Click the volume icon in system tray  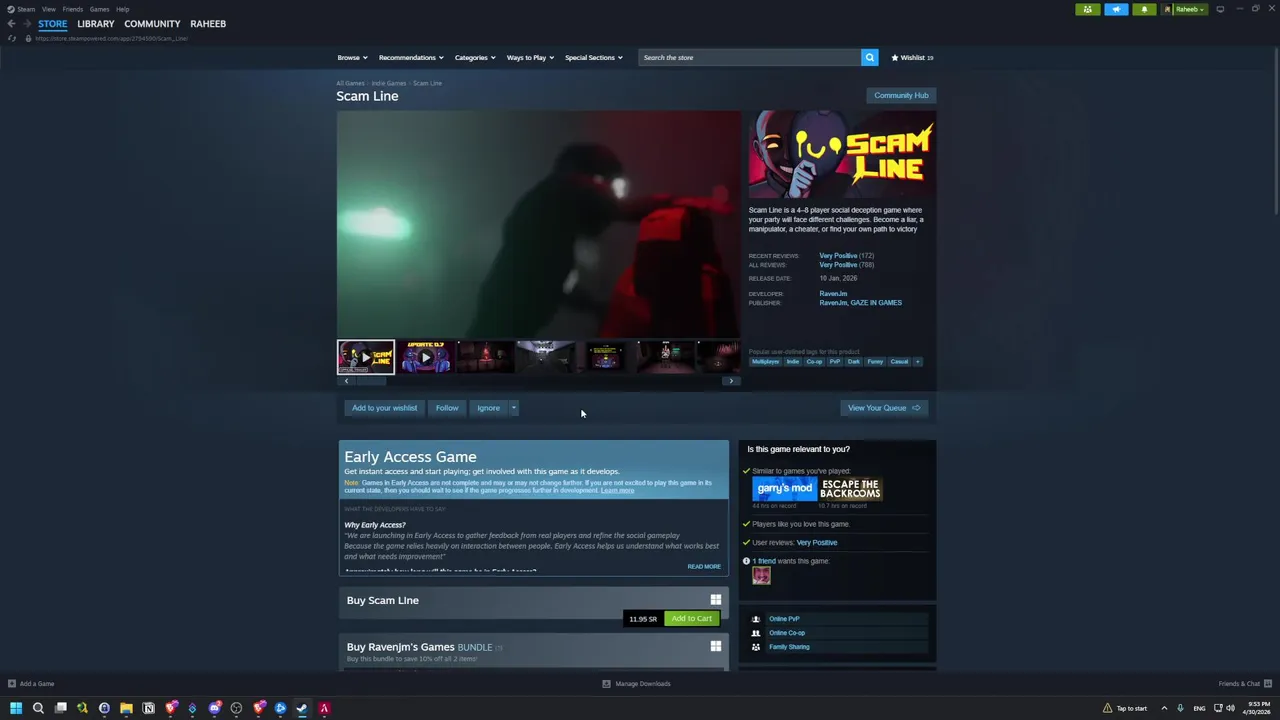point(1232,708)
